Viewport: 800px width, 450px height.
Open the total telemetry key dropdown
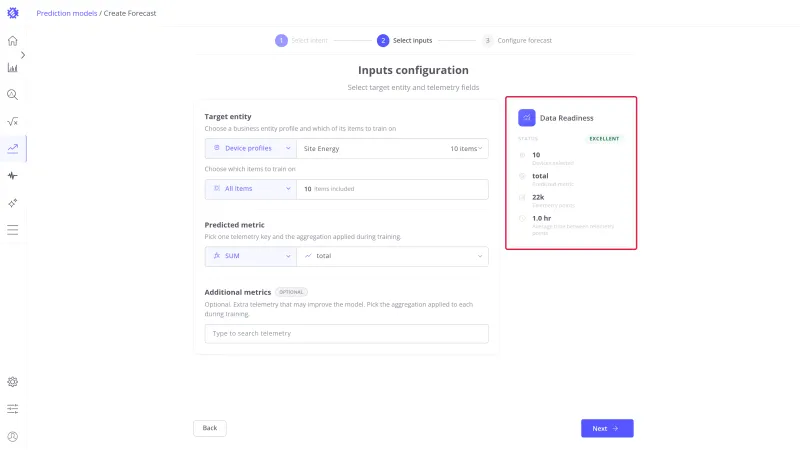coord(392,256)
